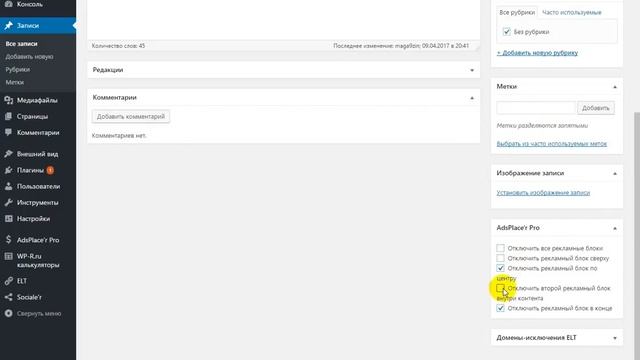The width and height of the screenshot is (640, 360).
Task: Expand the Домены-исключения ELT panel
Action: coord(615,338)
